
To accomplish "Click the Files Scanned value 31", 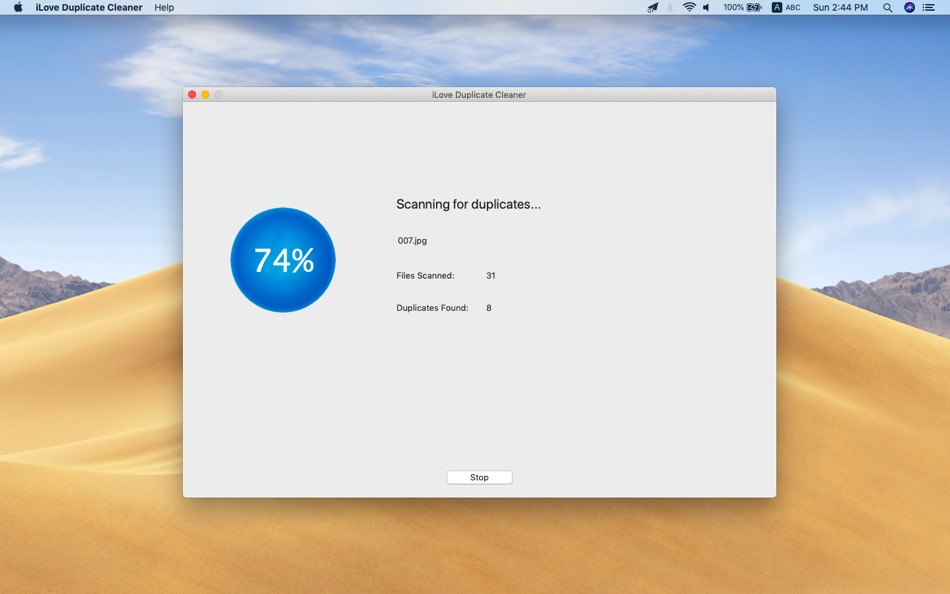I will click(x=491, y=275).
